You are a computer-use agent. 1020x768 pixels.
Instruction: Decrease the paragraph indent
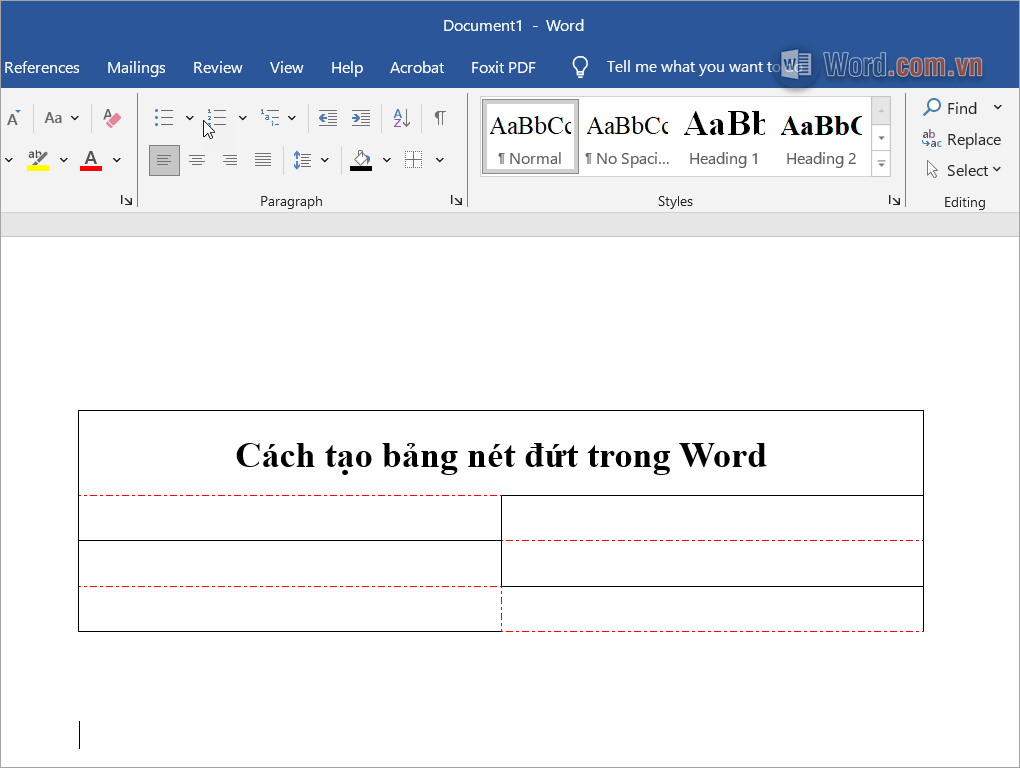[327, 118]
